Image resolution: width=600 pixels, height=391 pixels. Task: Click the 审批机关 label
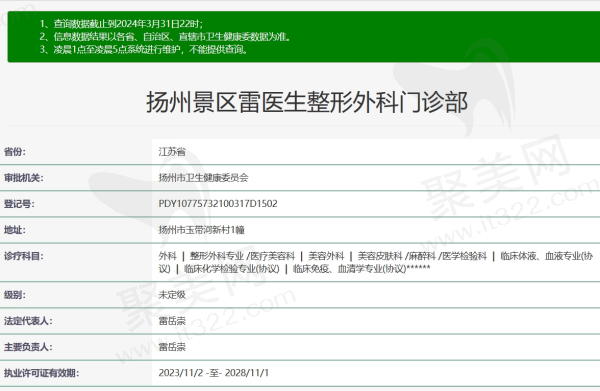click(23, 178)
